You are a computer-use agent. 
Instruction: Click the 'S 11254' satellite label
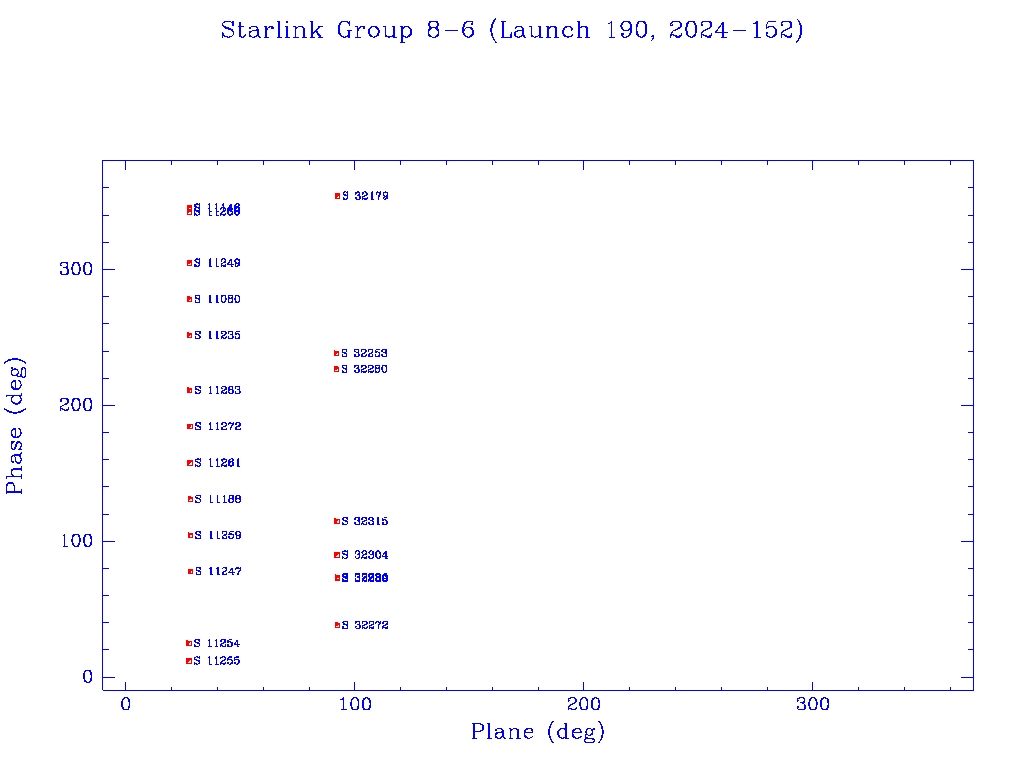coord(217,643)
